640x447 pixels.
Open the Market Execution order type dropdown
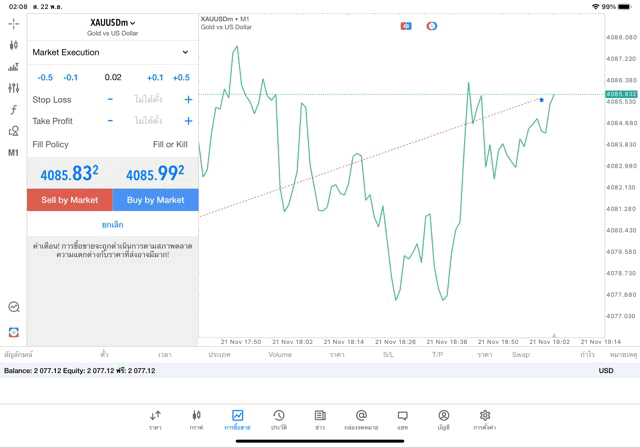[x=112, y=52]
